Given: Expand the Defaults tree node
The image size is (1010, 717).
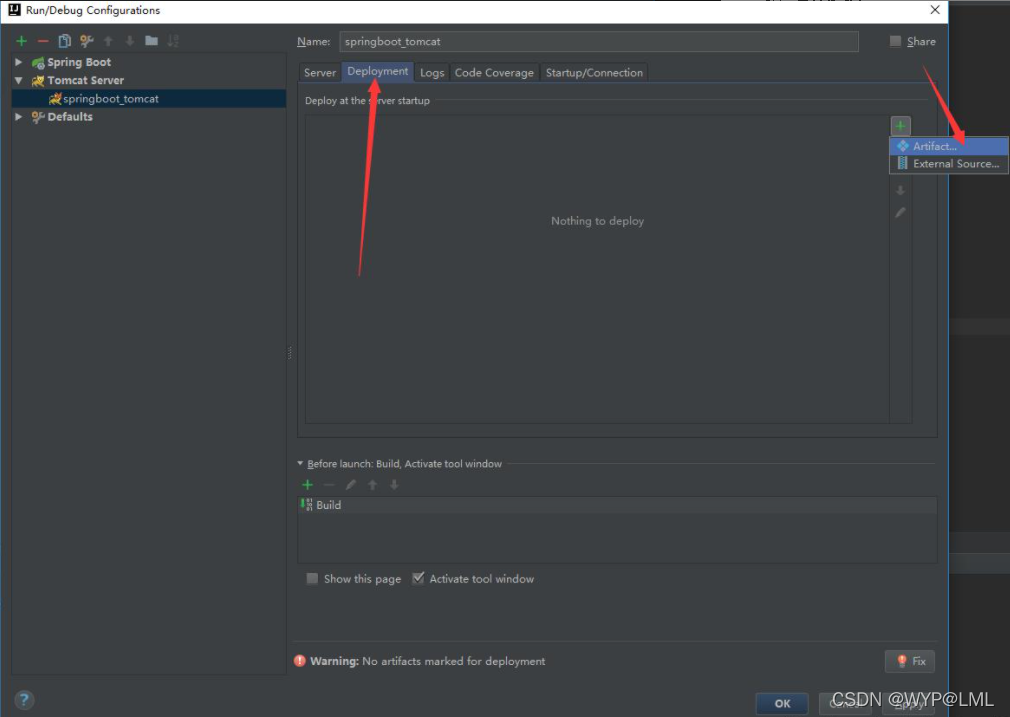Looking at the screenshot, I should pos(19,117).
